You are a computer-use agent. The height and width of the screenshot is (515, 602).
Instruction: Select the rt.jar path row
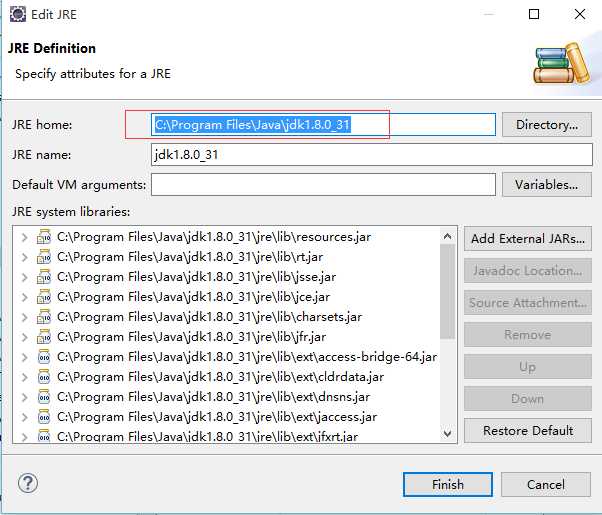coord(190,257)
